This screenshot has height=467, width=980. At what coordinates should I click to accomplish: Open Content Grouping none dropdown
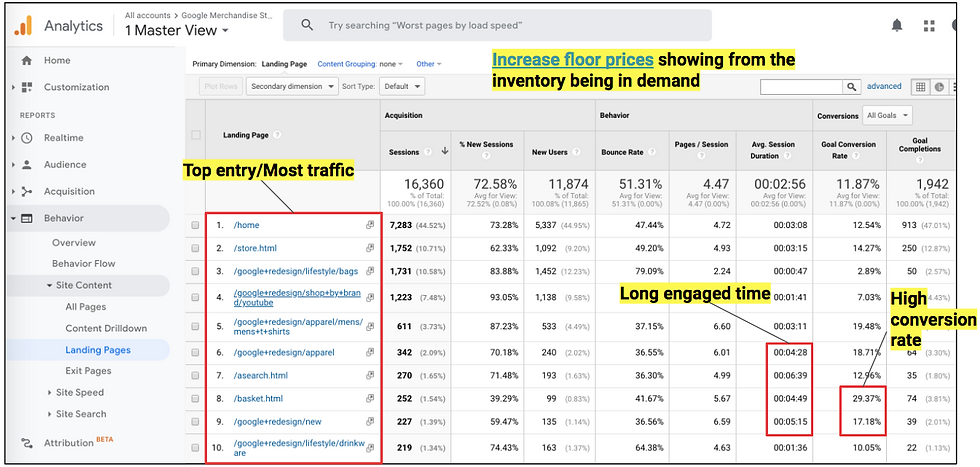[x=360, y=64]
